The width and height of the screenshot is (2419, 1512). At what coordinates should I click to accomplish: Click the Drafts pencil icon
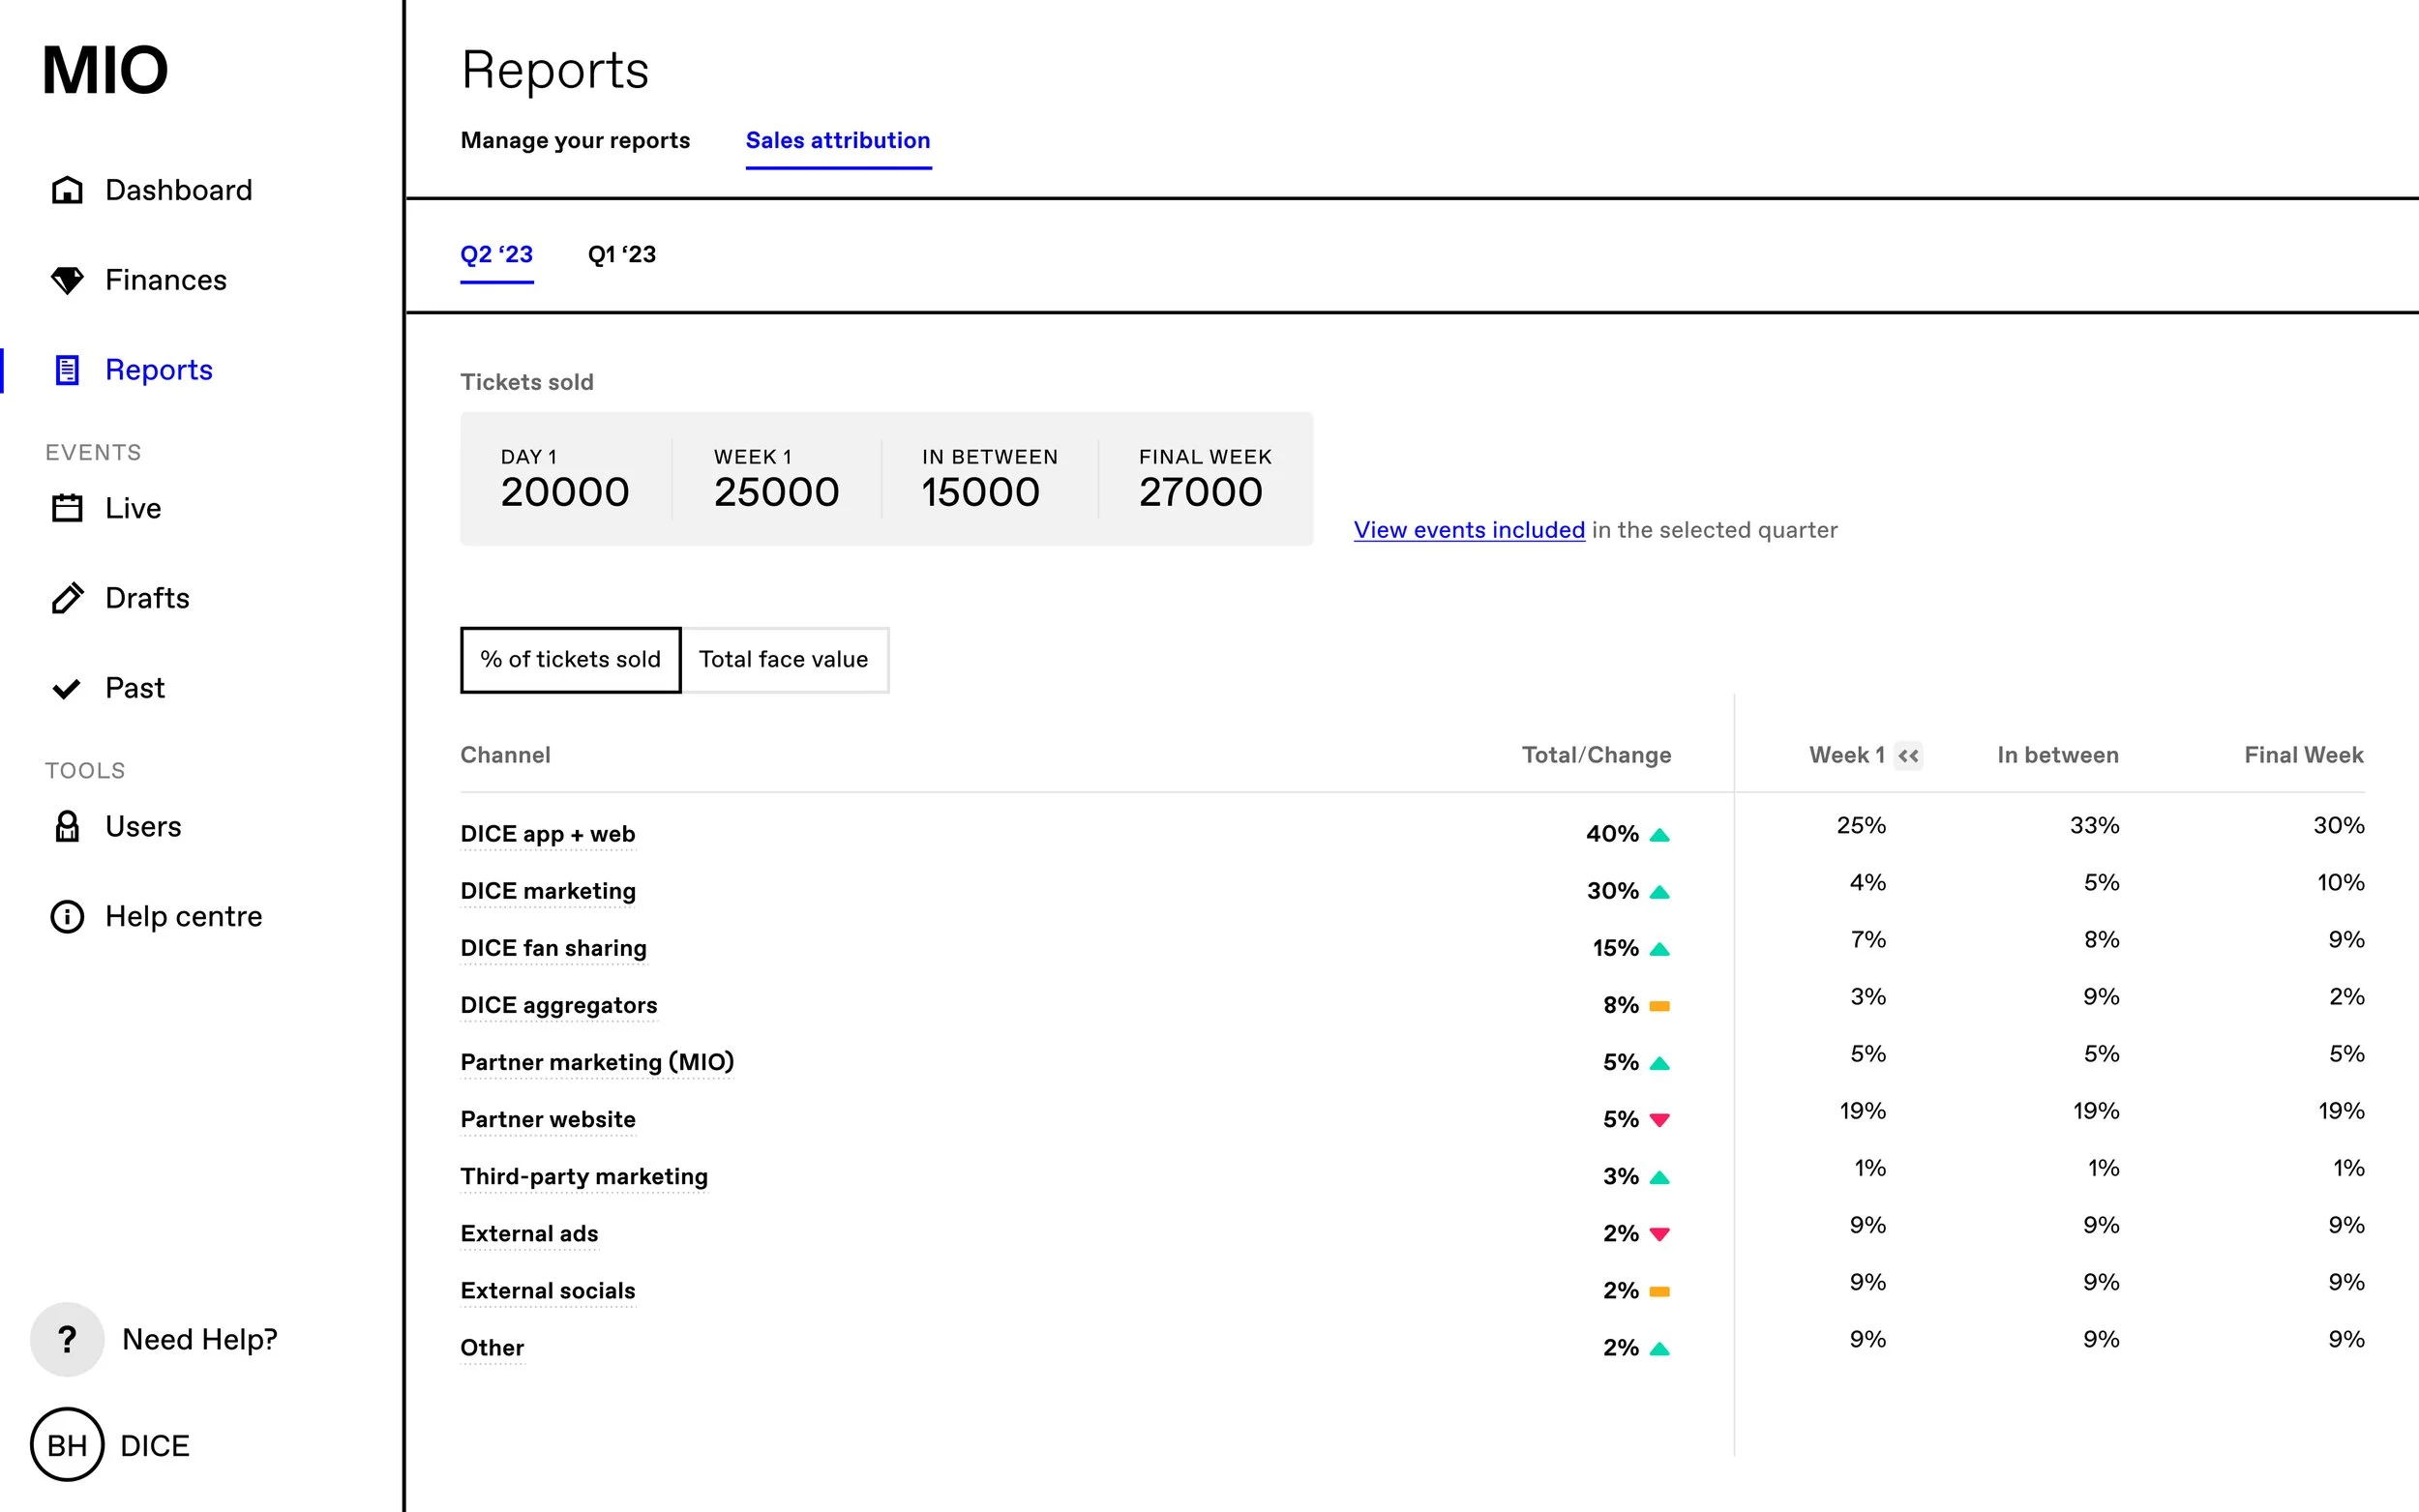(x=67, y=598)
